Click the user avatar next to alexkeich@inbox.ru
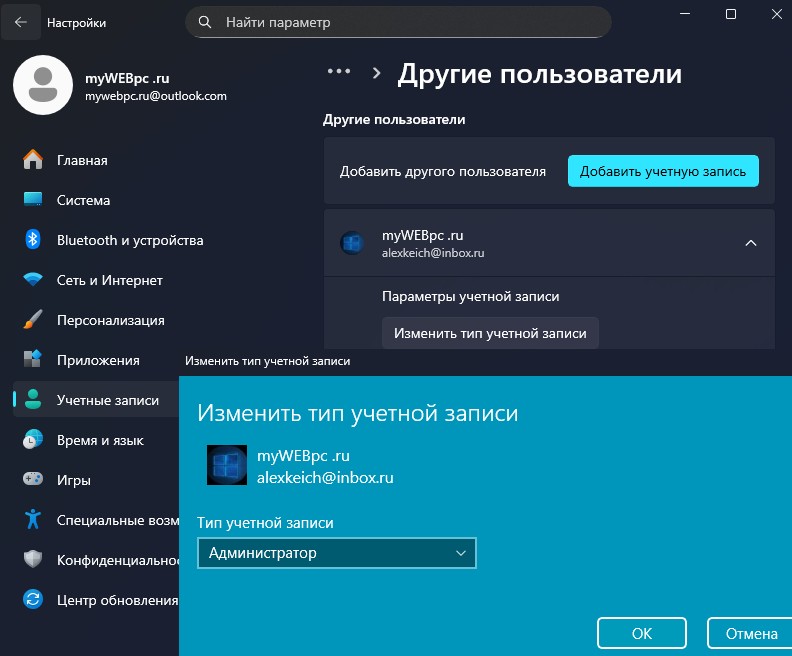792x656 pixels. pyautogui.click(x=352, y=243)
